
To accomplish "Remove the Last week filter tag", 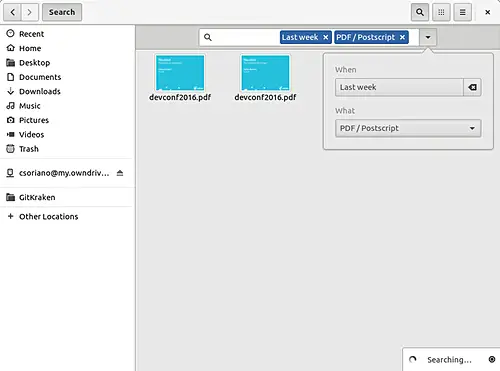I will coord(326,37).
